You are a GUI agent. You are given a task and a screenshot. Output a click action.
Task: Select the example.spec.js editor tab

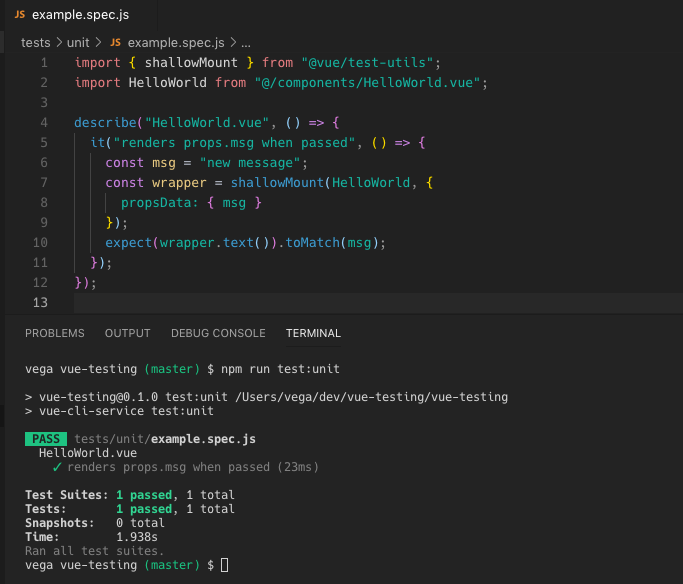coord(71,16)
